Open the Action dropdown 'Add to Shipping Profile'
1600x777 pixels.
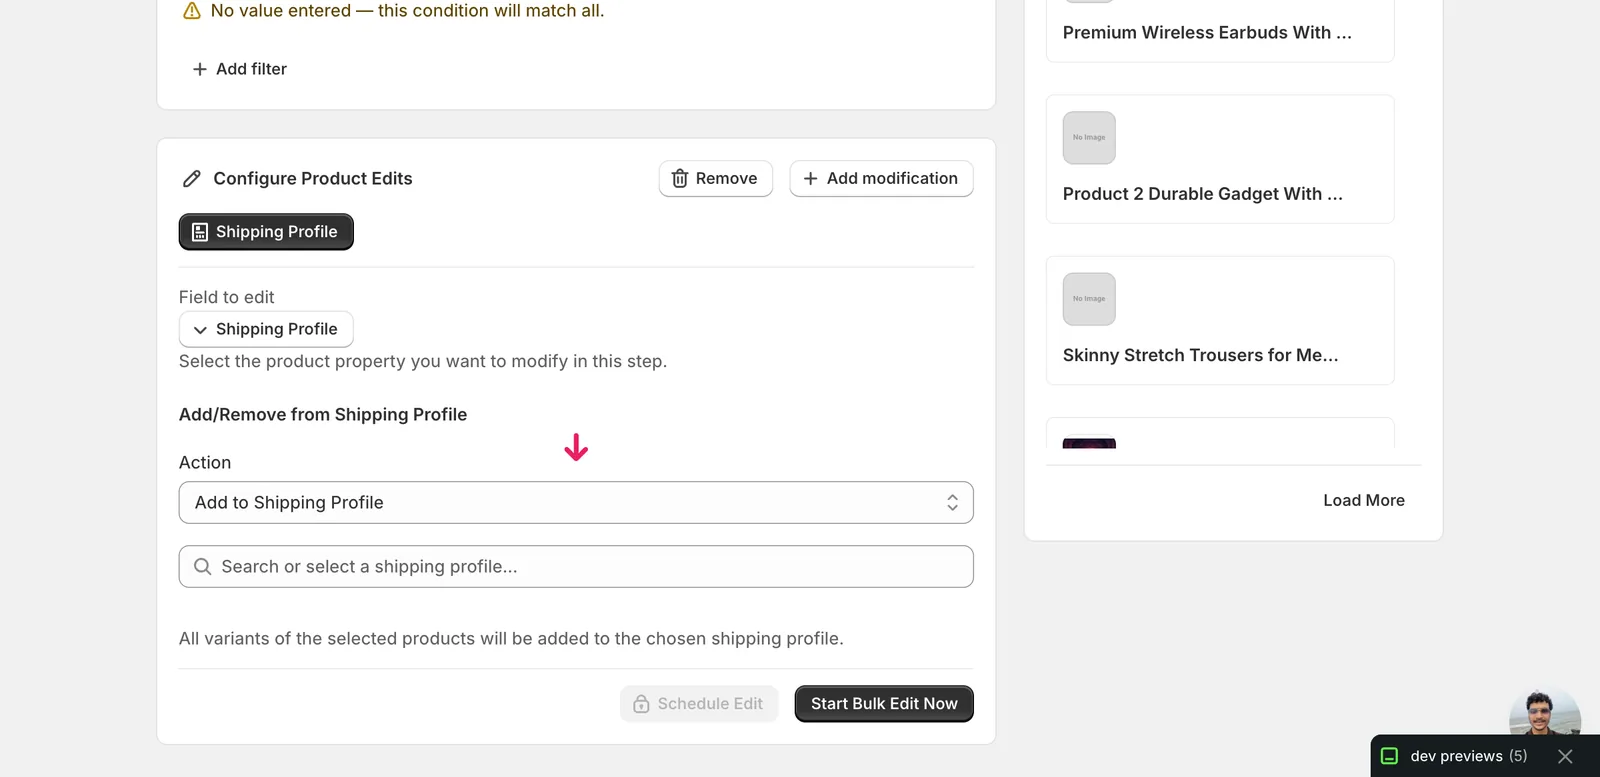click(576, 503)
